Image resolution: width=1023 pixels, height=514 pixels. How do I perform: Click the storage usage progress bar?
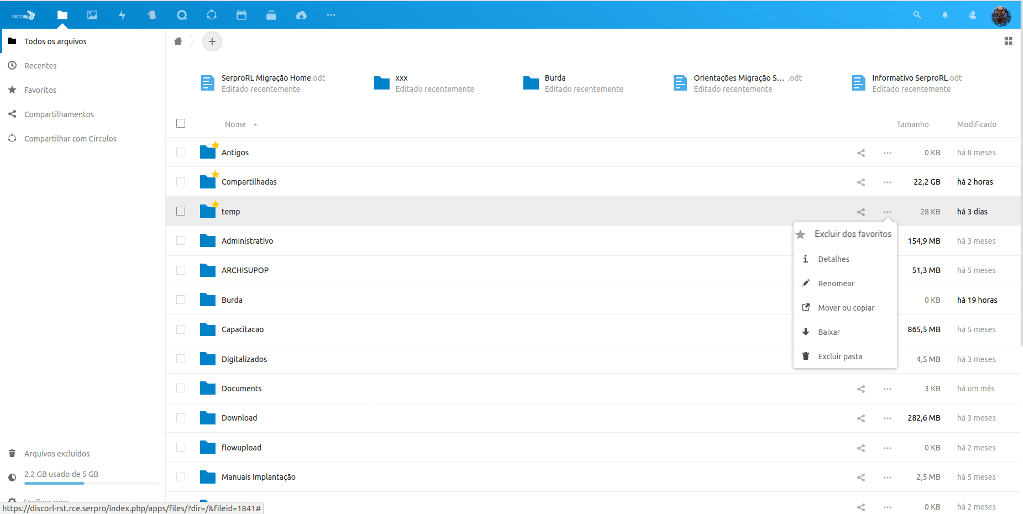[x=68, y=483]
